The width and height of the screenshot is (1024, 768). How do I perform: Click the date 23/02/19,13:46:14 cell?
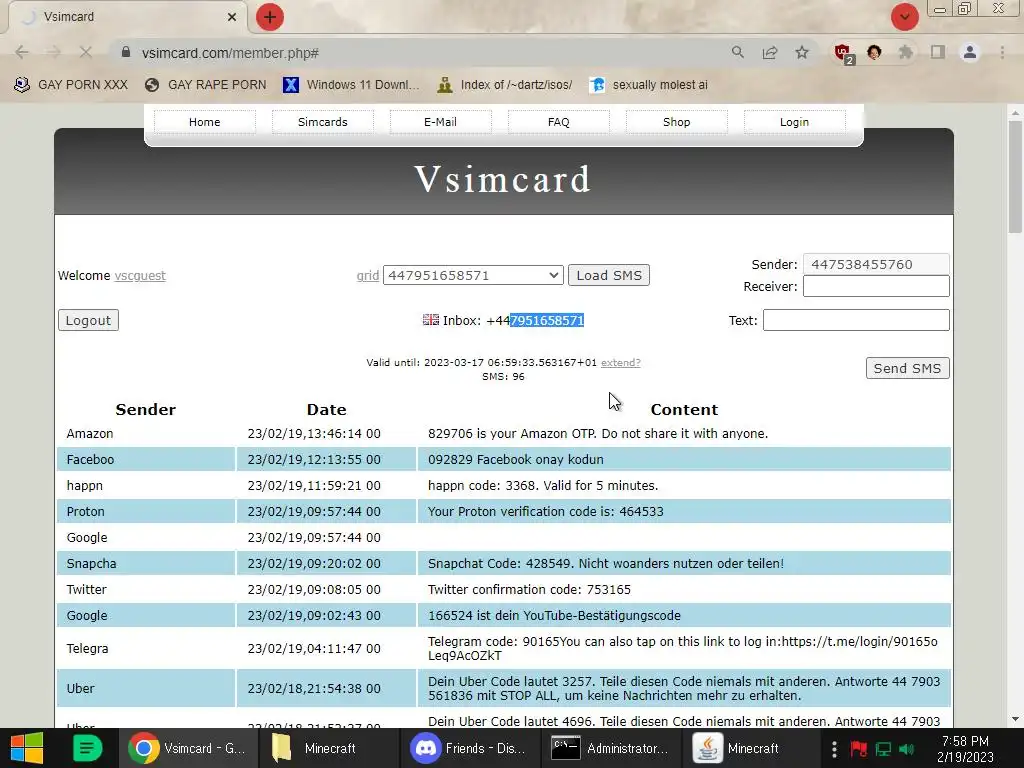click(313, 434)
